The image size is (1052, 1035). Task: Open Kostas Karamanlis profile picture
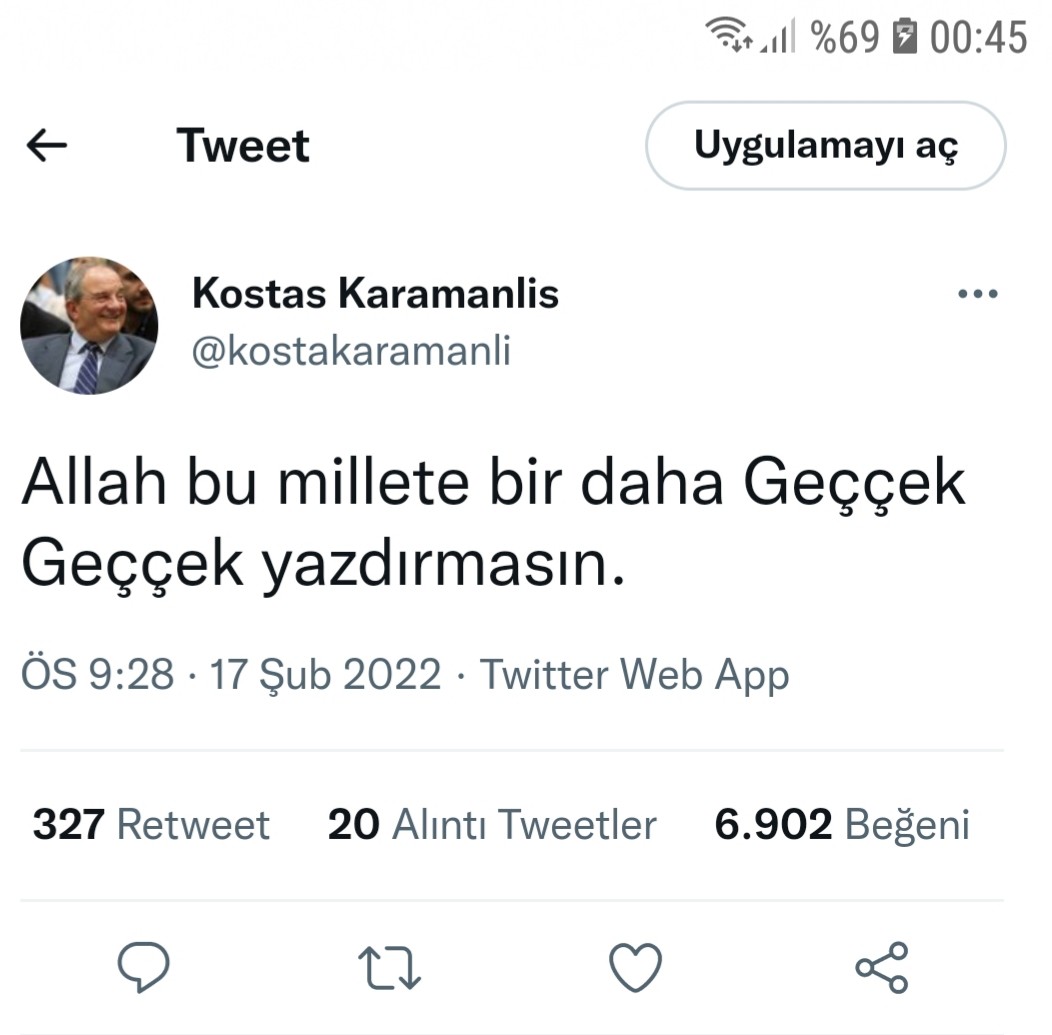pos(89,325)
